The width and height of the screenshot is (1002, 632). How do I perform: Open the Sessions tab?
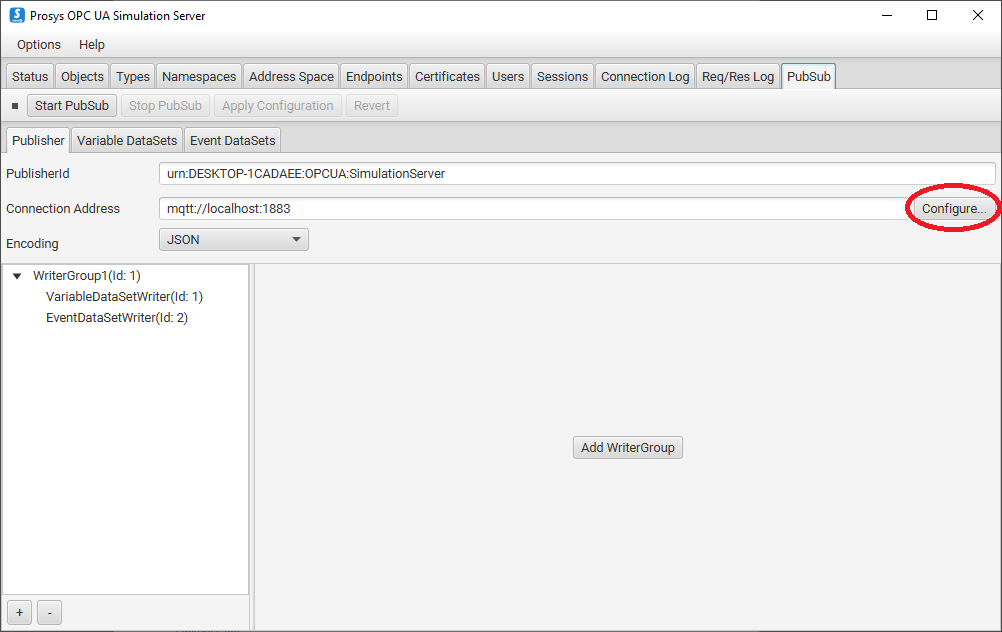coord(562,77)
